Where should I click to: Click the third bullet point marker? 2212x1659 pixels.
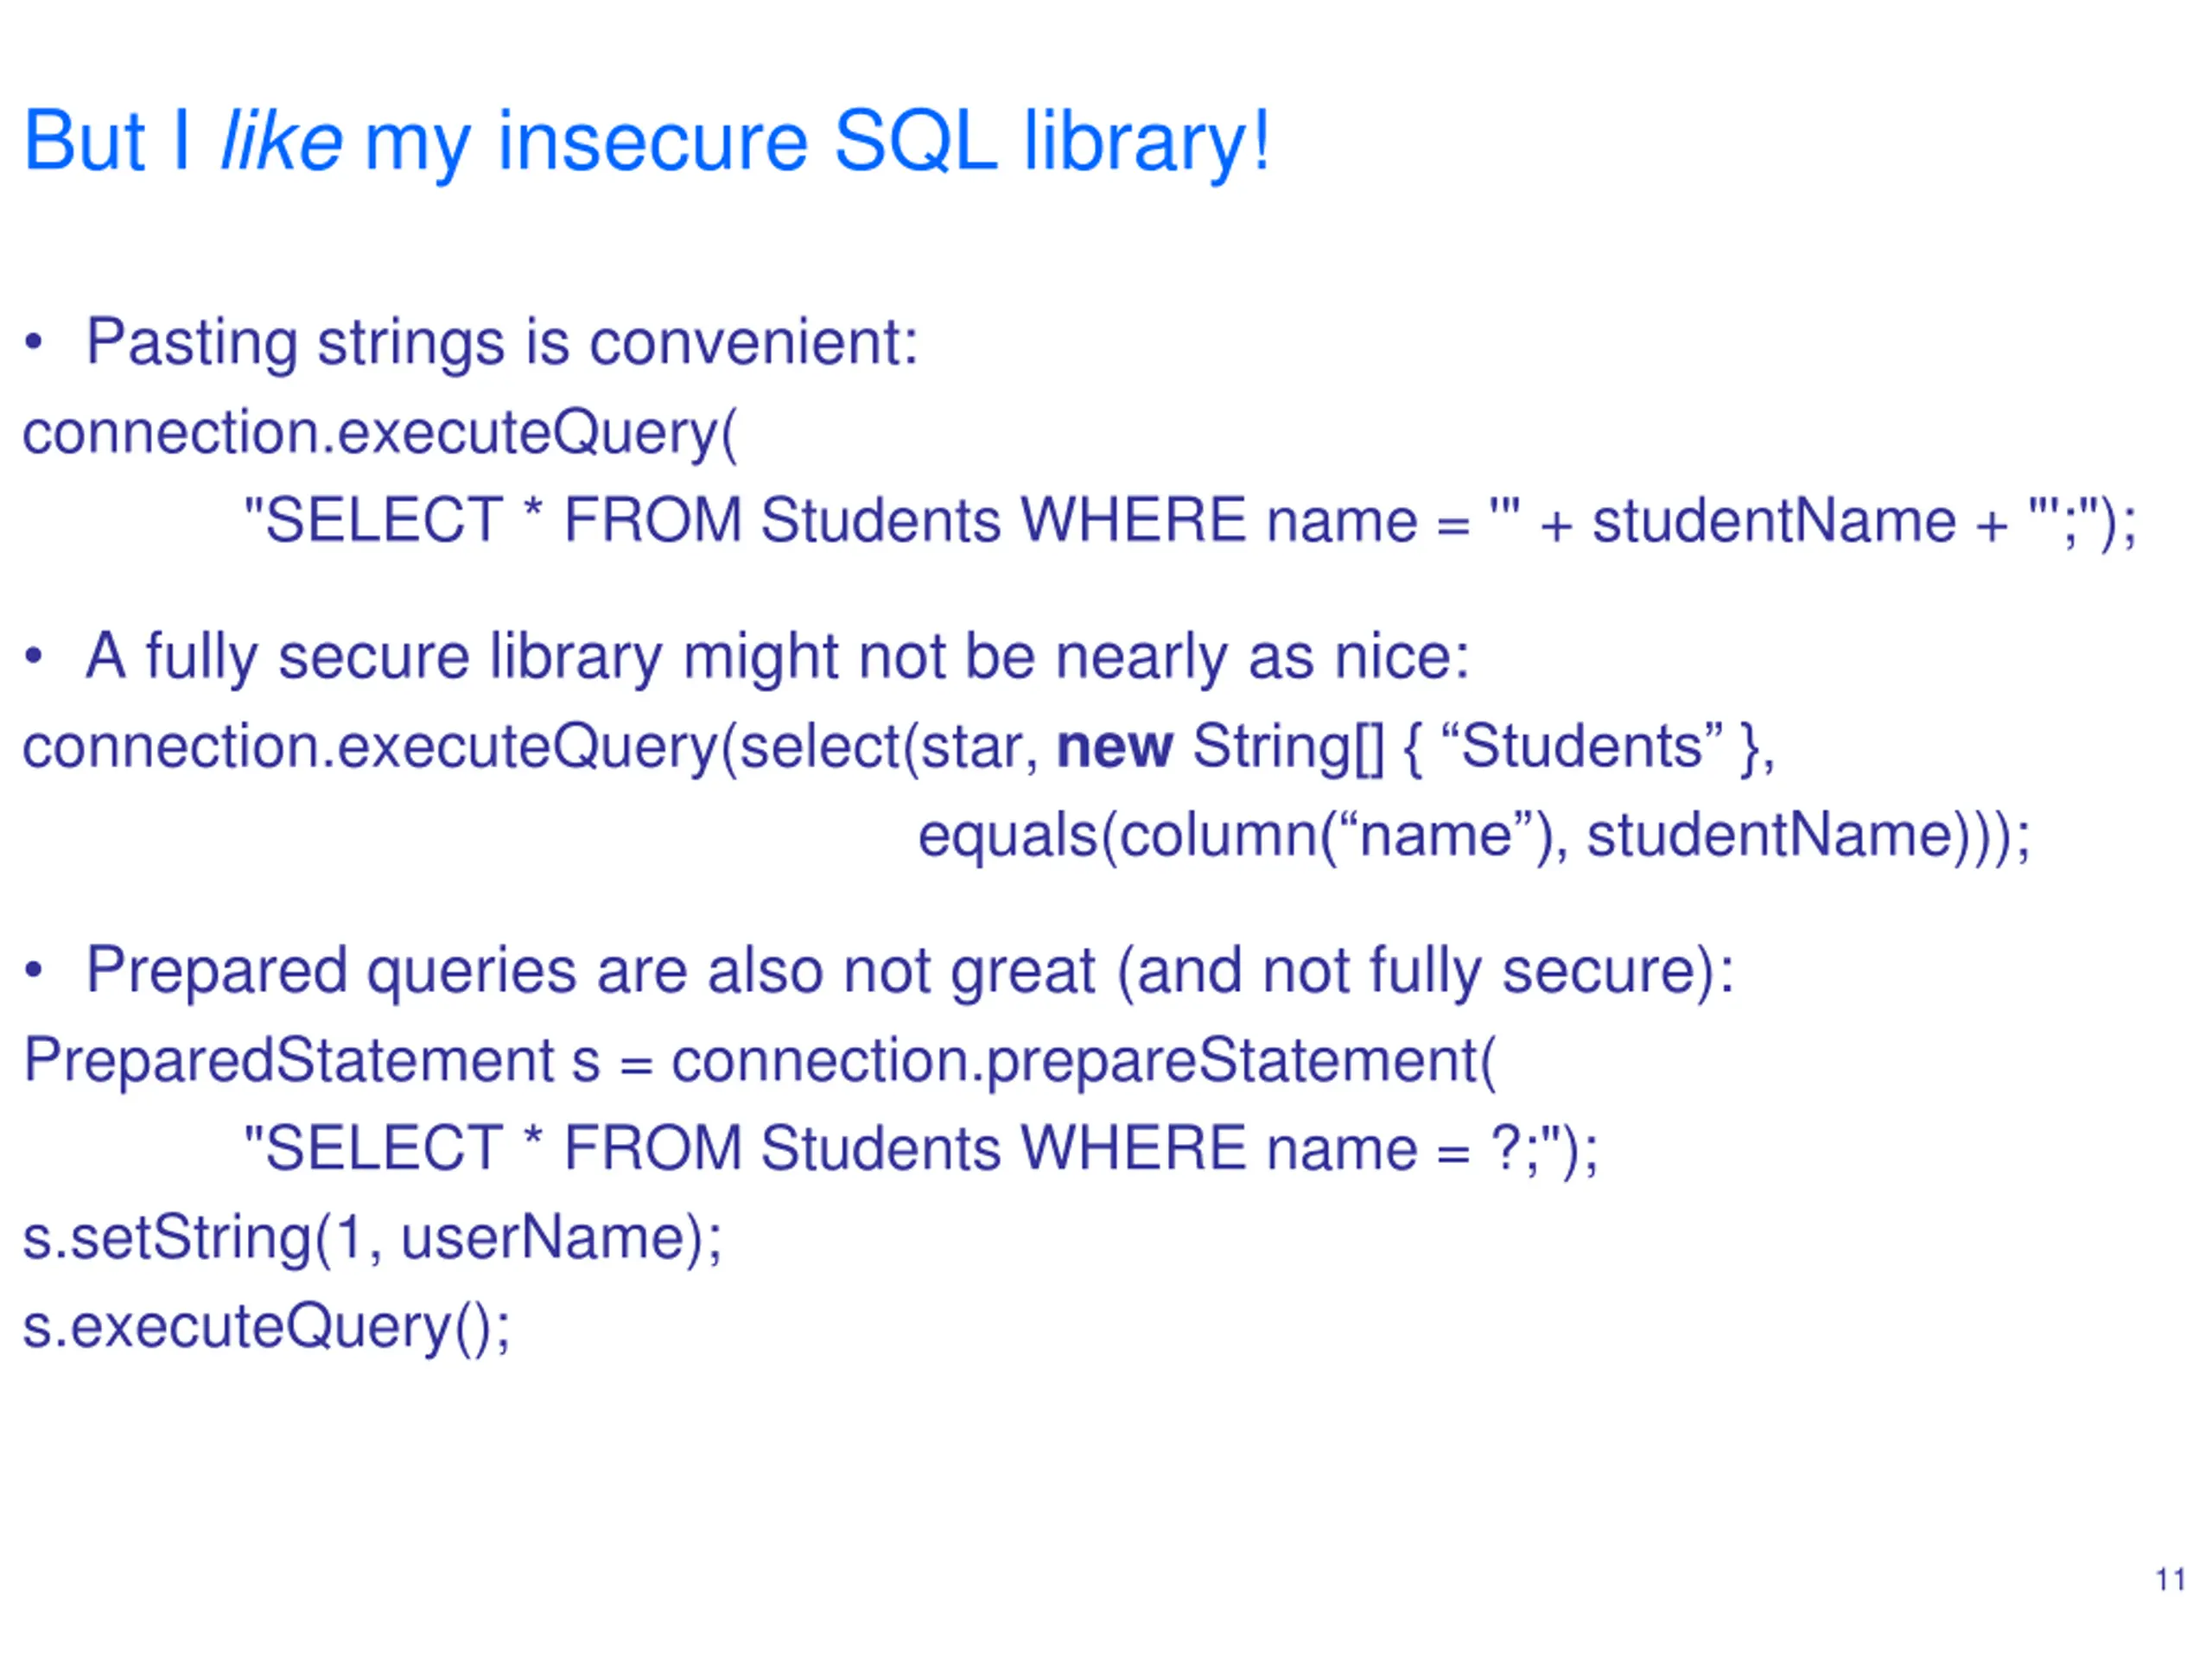pos(34,971)
